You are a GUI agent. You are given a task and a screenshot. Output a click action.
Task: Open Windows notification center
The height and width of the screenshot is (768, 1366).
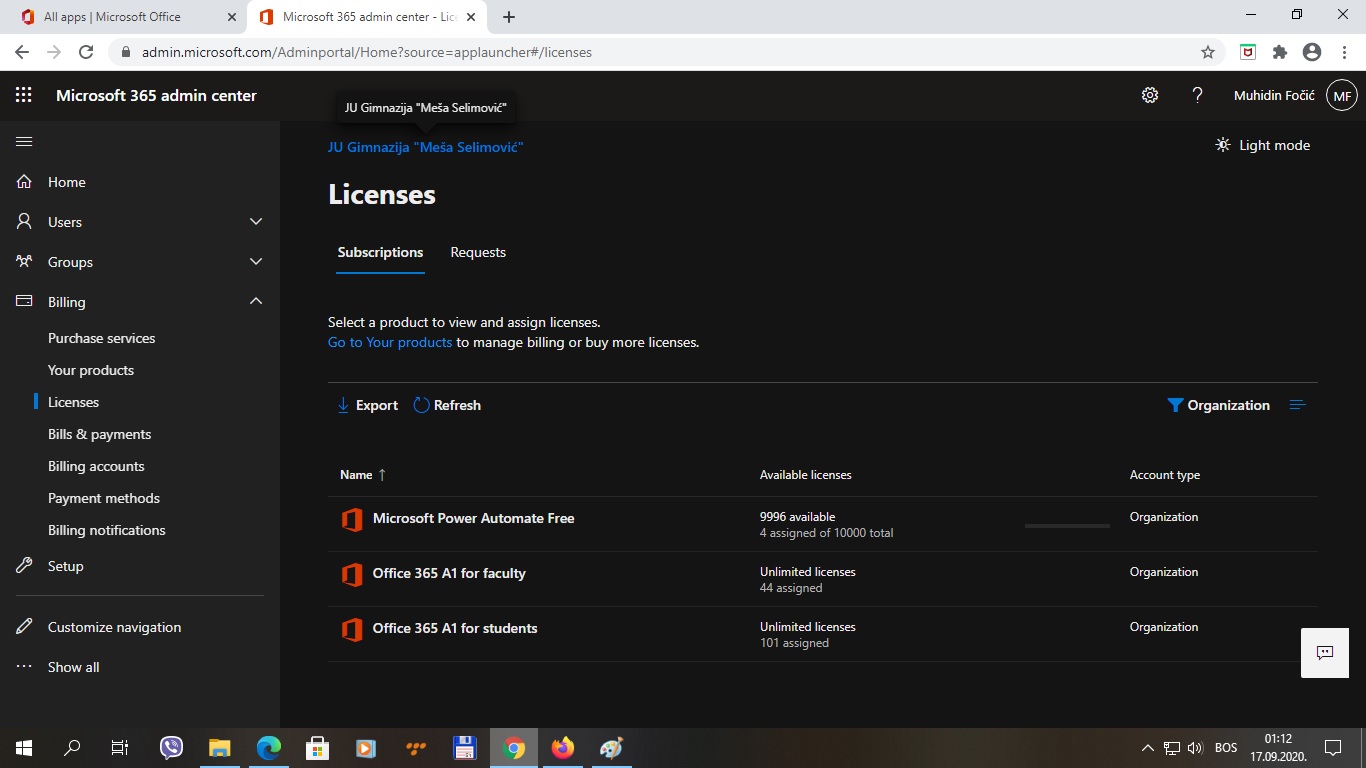click(x=1332, y=748)
